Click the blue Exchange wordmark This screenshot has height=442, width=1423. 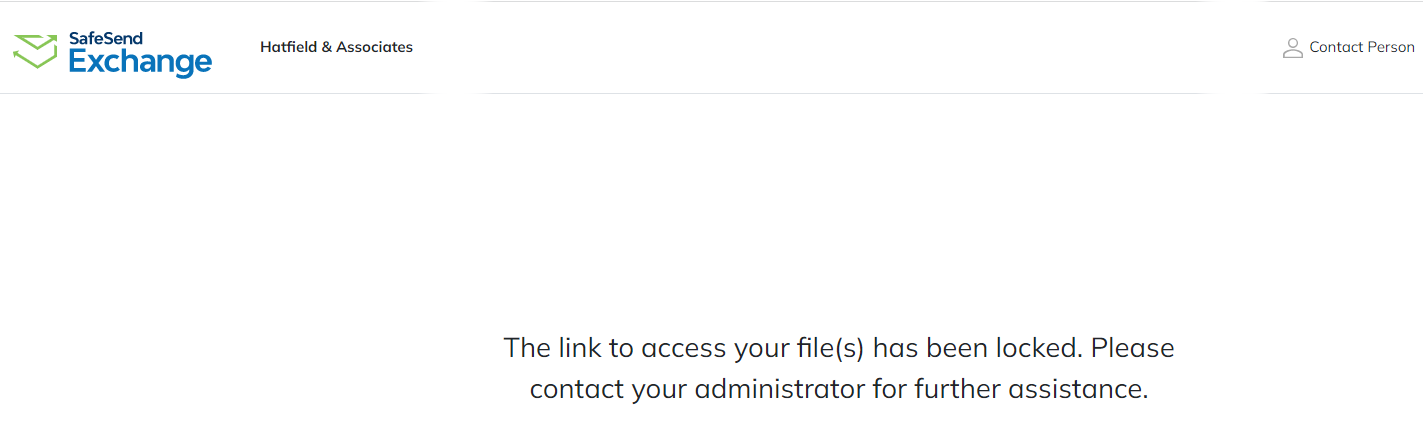click(140, 62)
